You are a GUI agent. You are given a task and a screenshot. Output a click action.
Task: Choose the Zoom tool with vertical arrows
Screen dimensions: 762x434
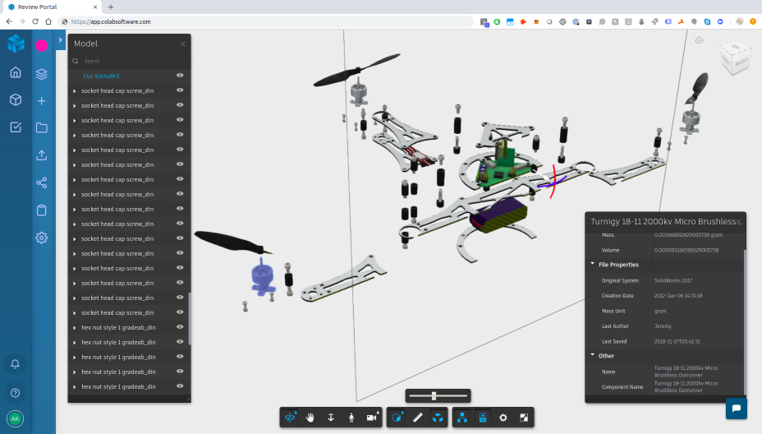pyautogui.click(x=331, y=417)
